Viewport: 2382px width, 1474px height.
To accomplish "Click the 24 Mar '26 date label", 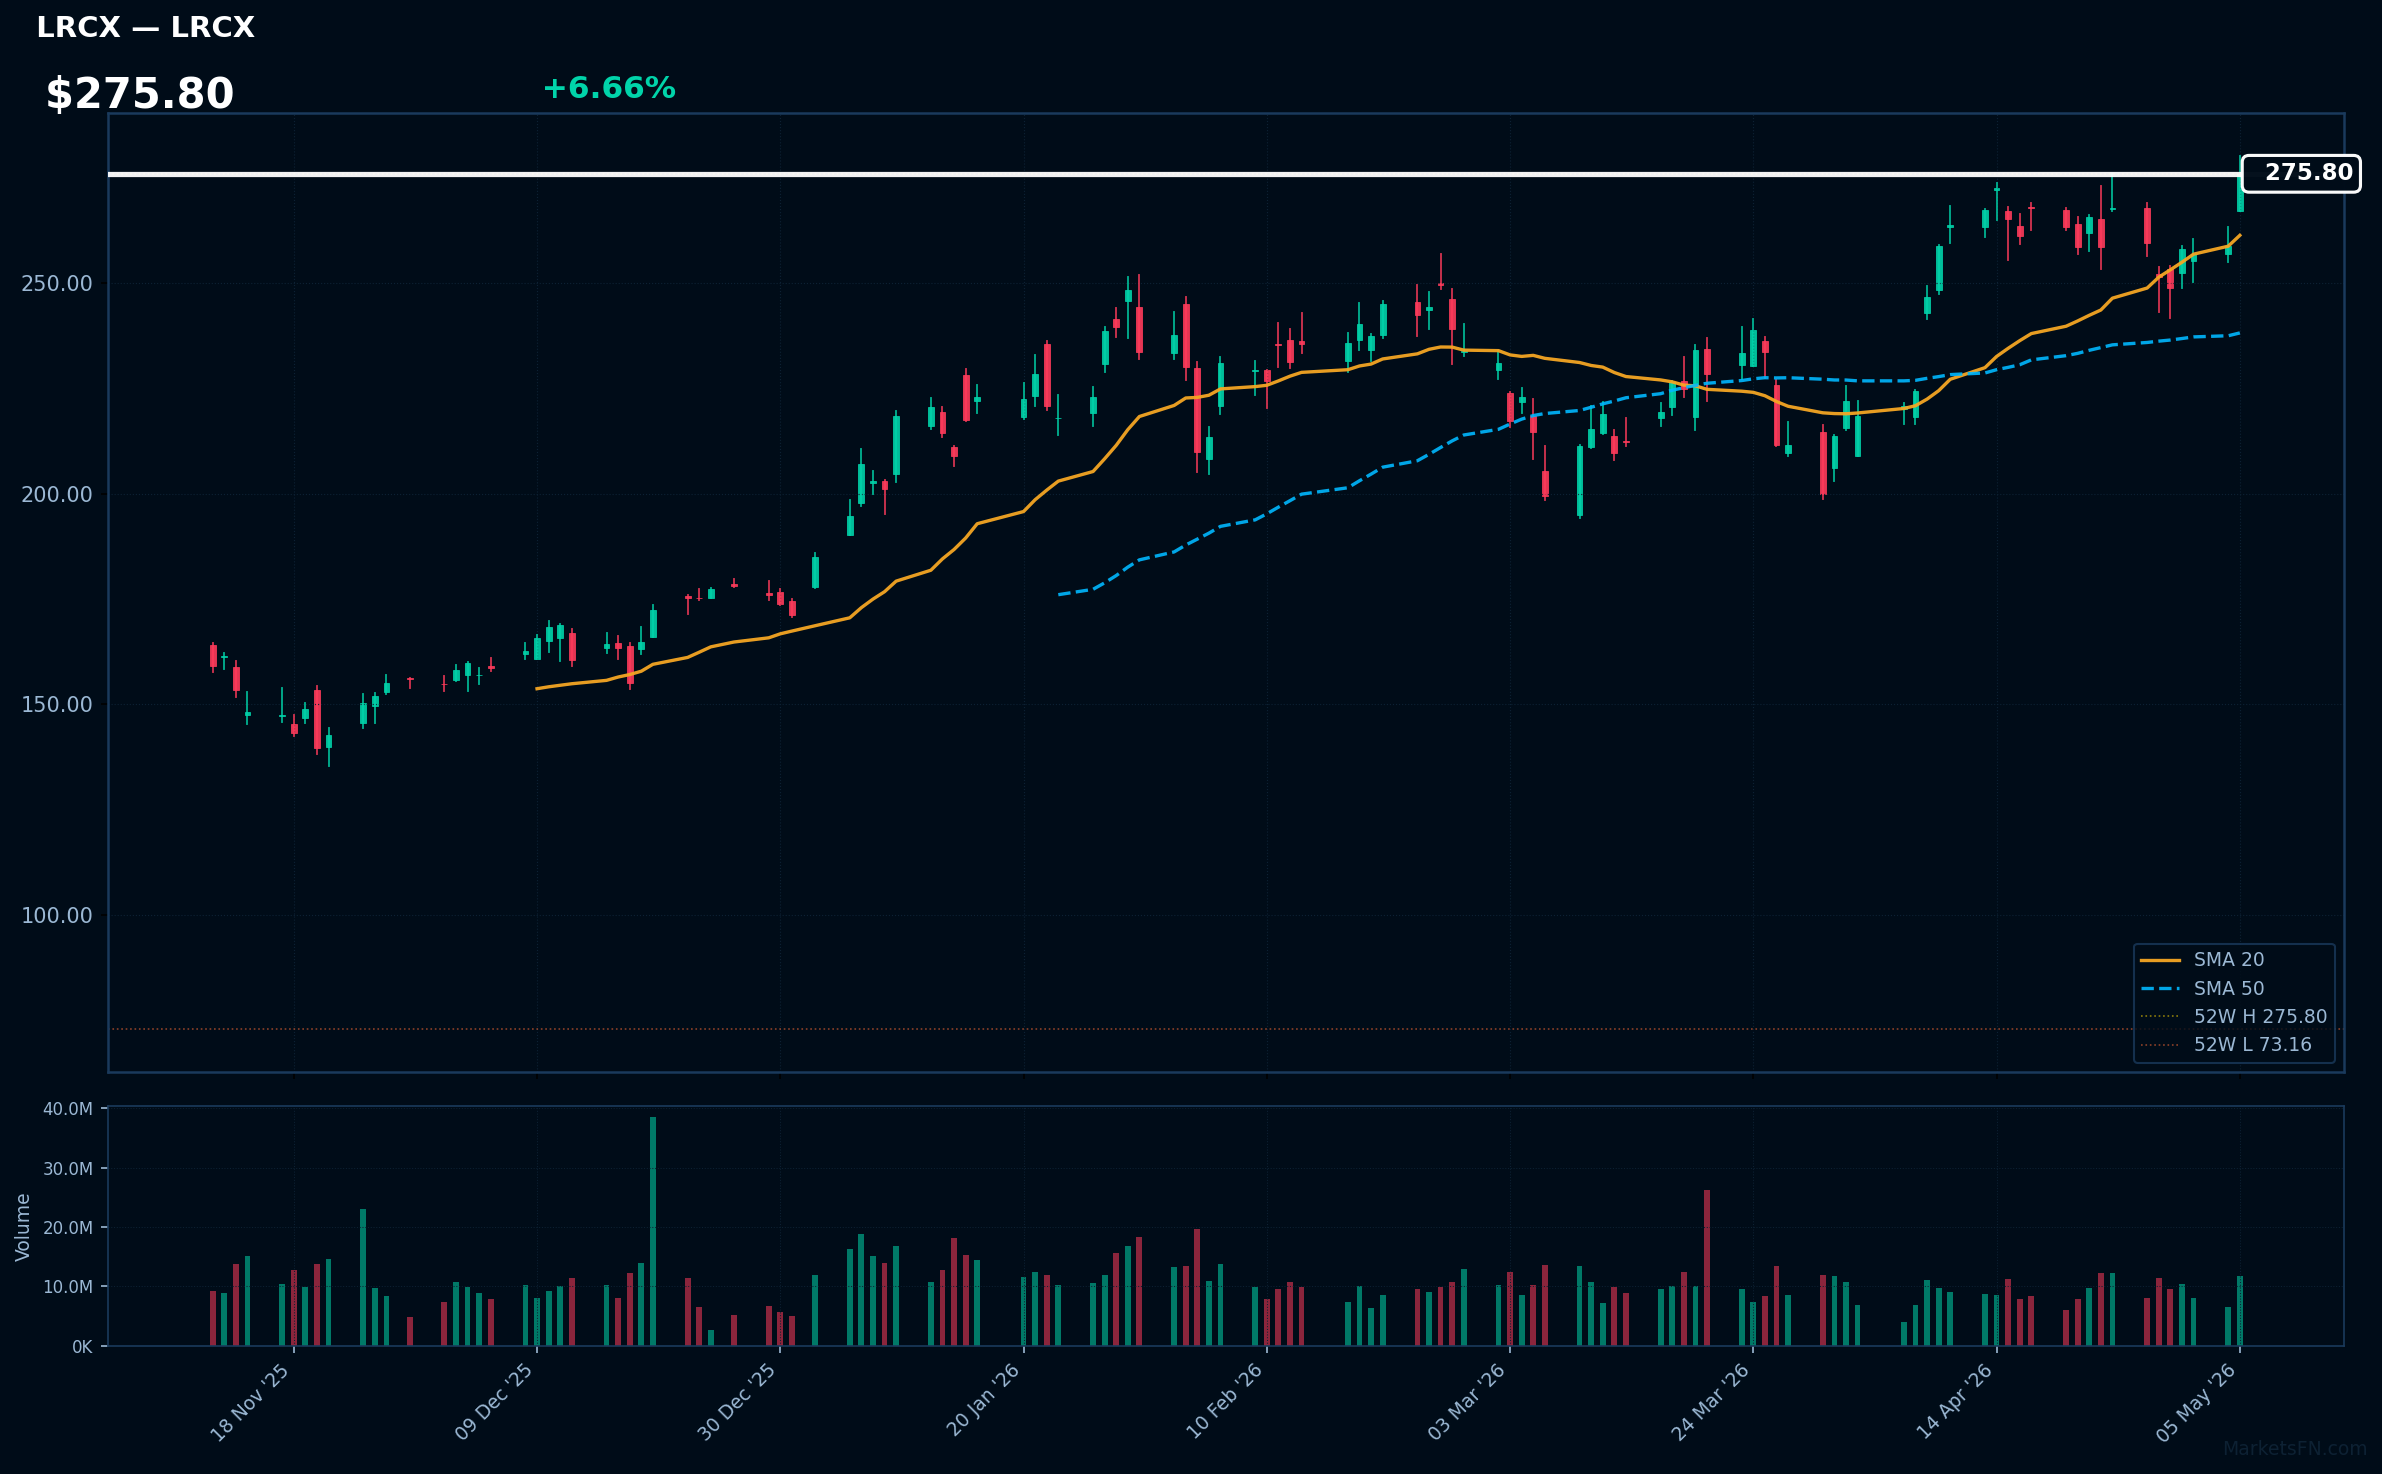I will tap(1710, 1402).
